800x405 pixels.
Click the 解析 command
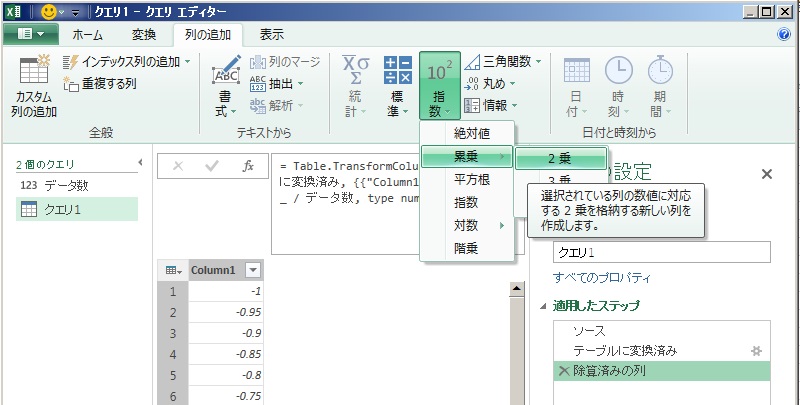tap(276, 106)
